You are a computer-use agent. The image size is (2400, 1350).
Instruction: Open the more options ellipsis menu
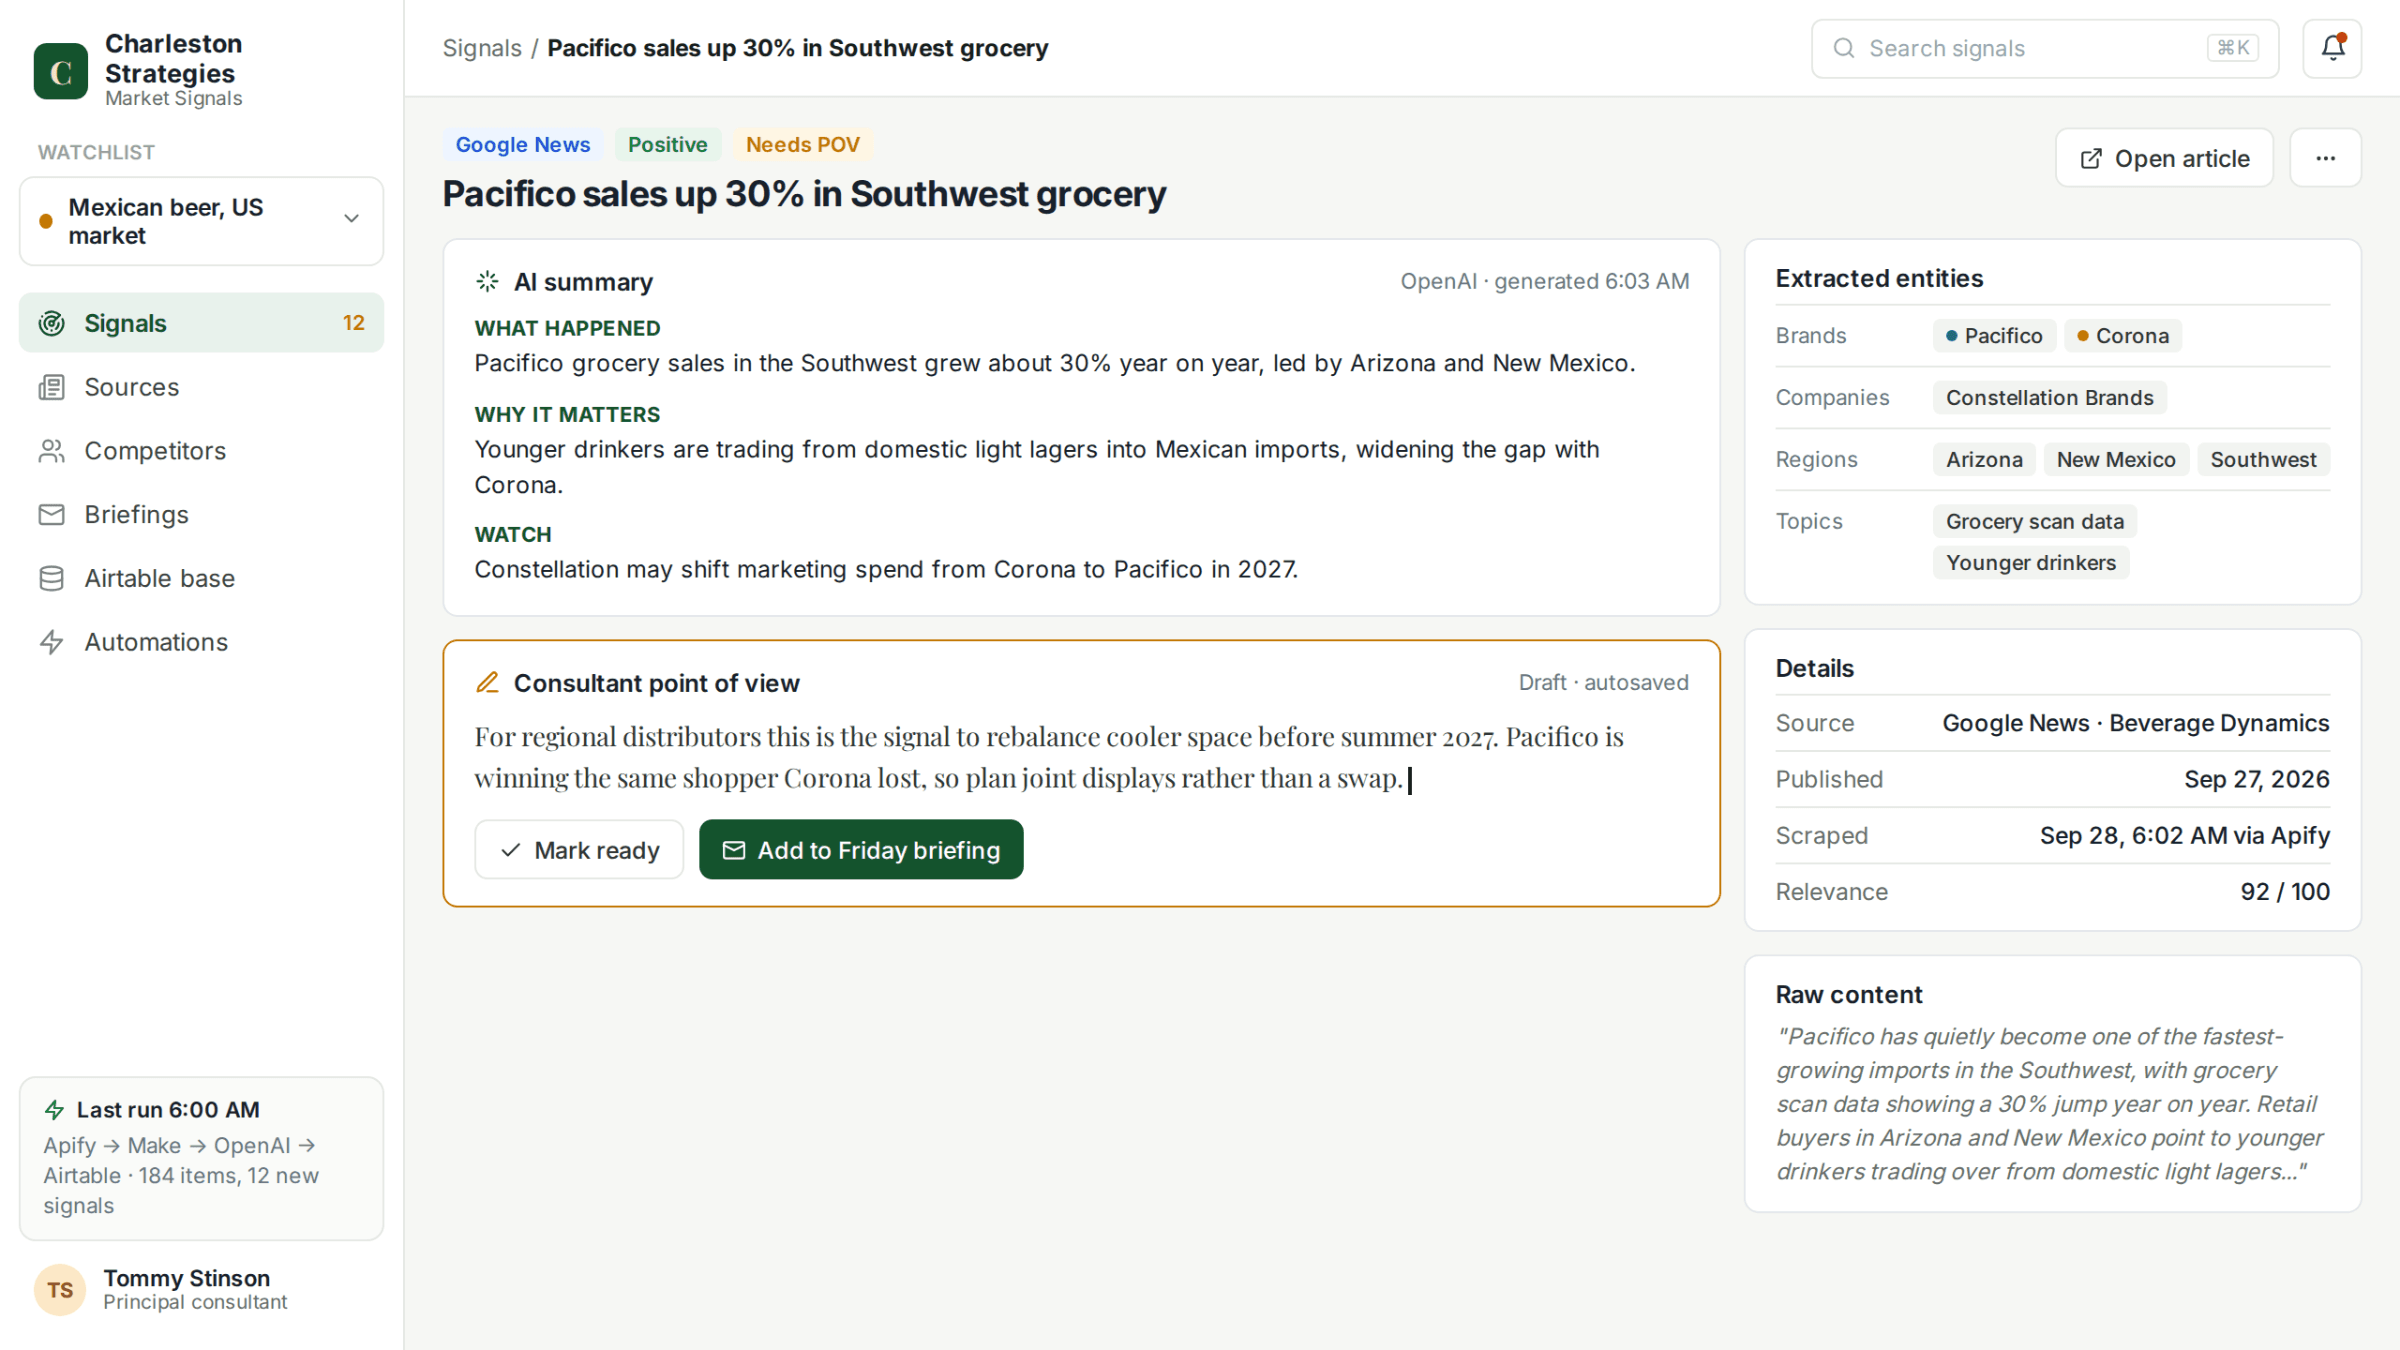pyautogui.click(x=2325, y=158)
